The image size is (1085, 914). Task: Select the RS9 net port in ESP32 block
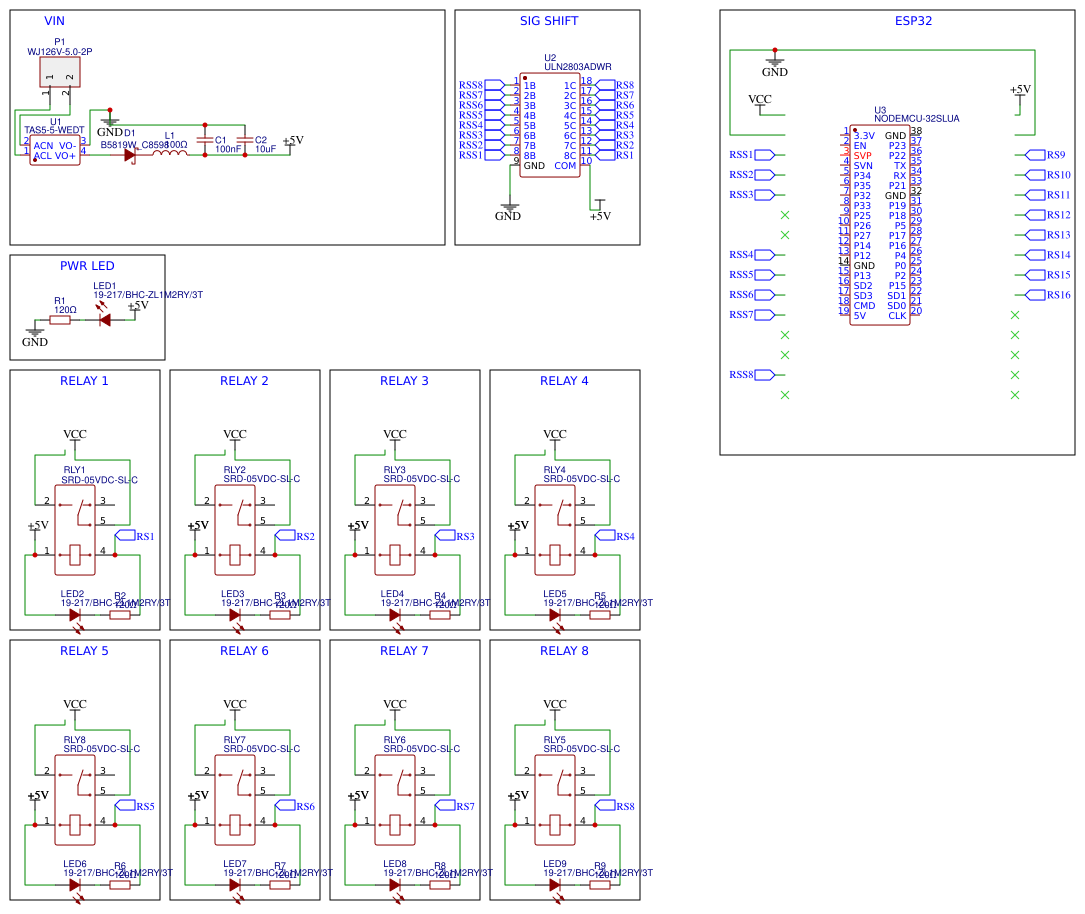click(x=1045, y=155)
